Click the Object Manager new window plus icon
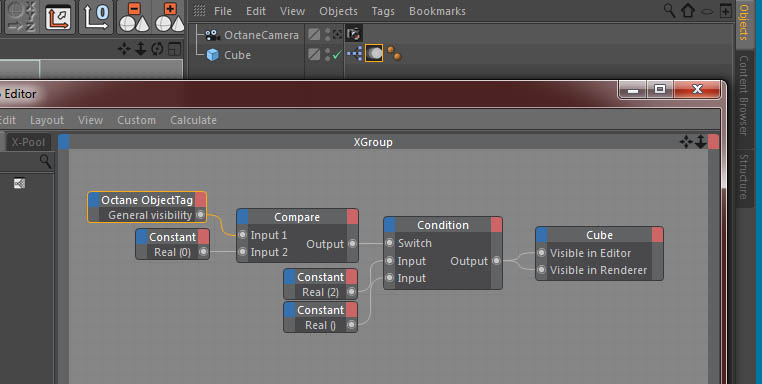Screen dimensions: 762x384 (x=725, y=10)
